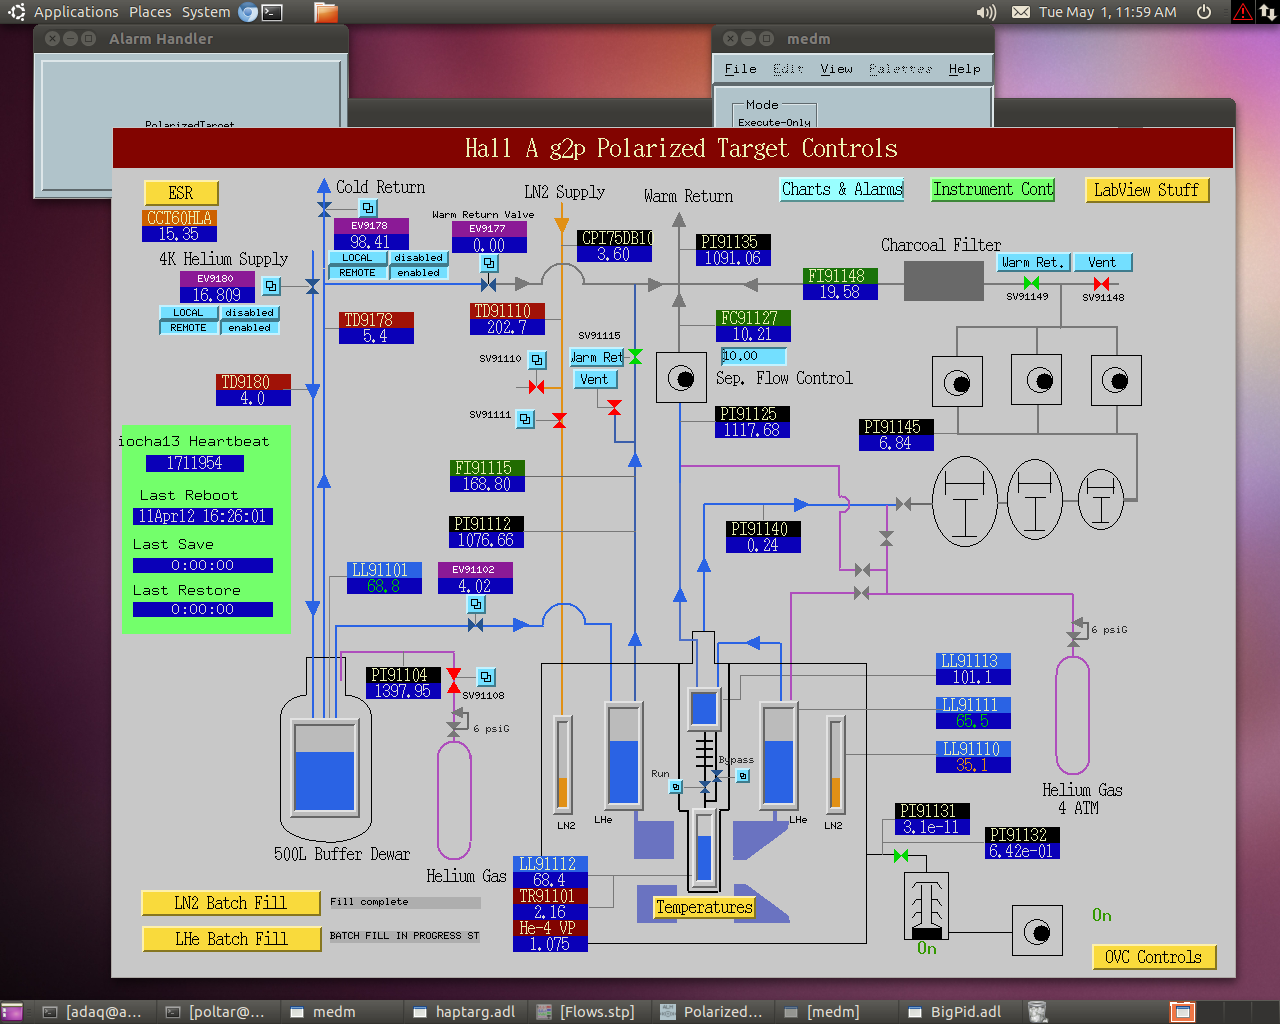This screenshot has height=1024, width=1280.
Task: Click the Vent button below SV91115
Action: click(594, 380)
